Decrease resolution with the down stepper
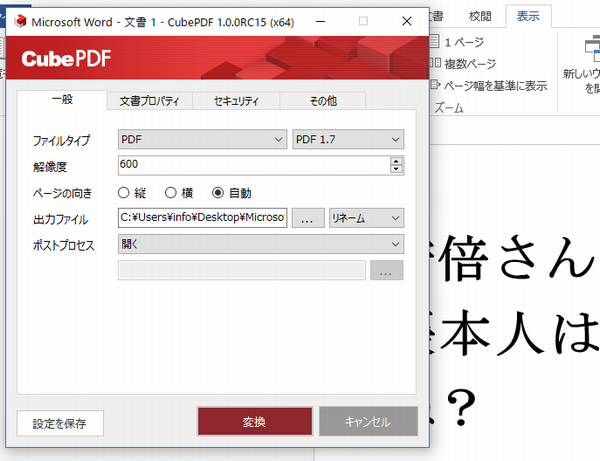This screenshot has height=461, width=600. 396,169
